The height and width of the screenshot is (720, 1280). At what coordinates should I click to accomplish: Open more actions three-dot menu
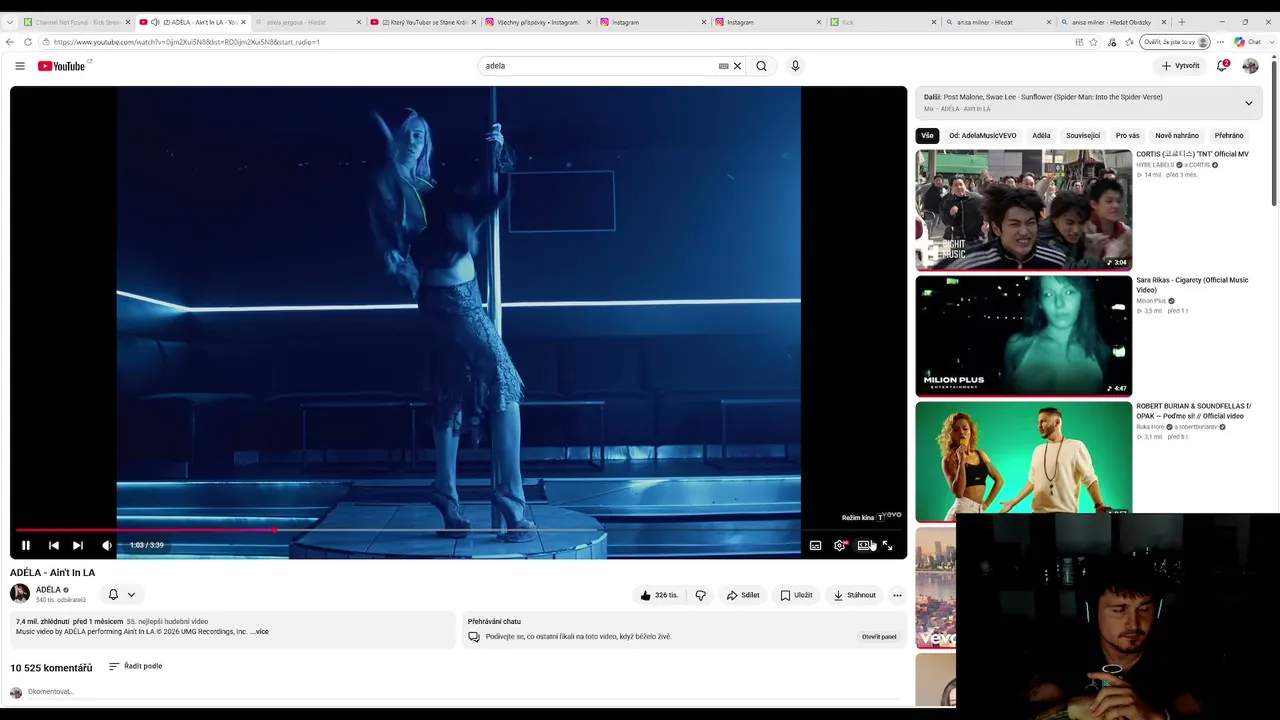[x=897, y=595]
